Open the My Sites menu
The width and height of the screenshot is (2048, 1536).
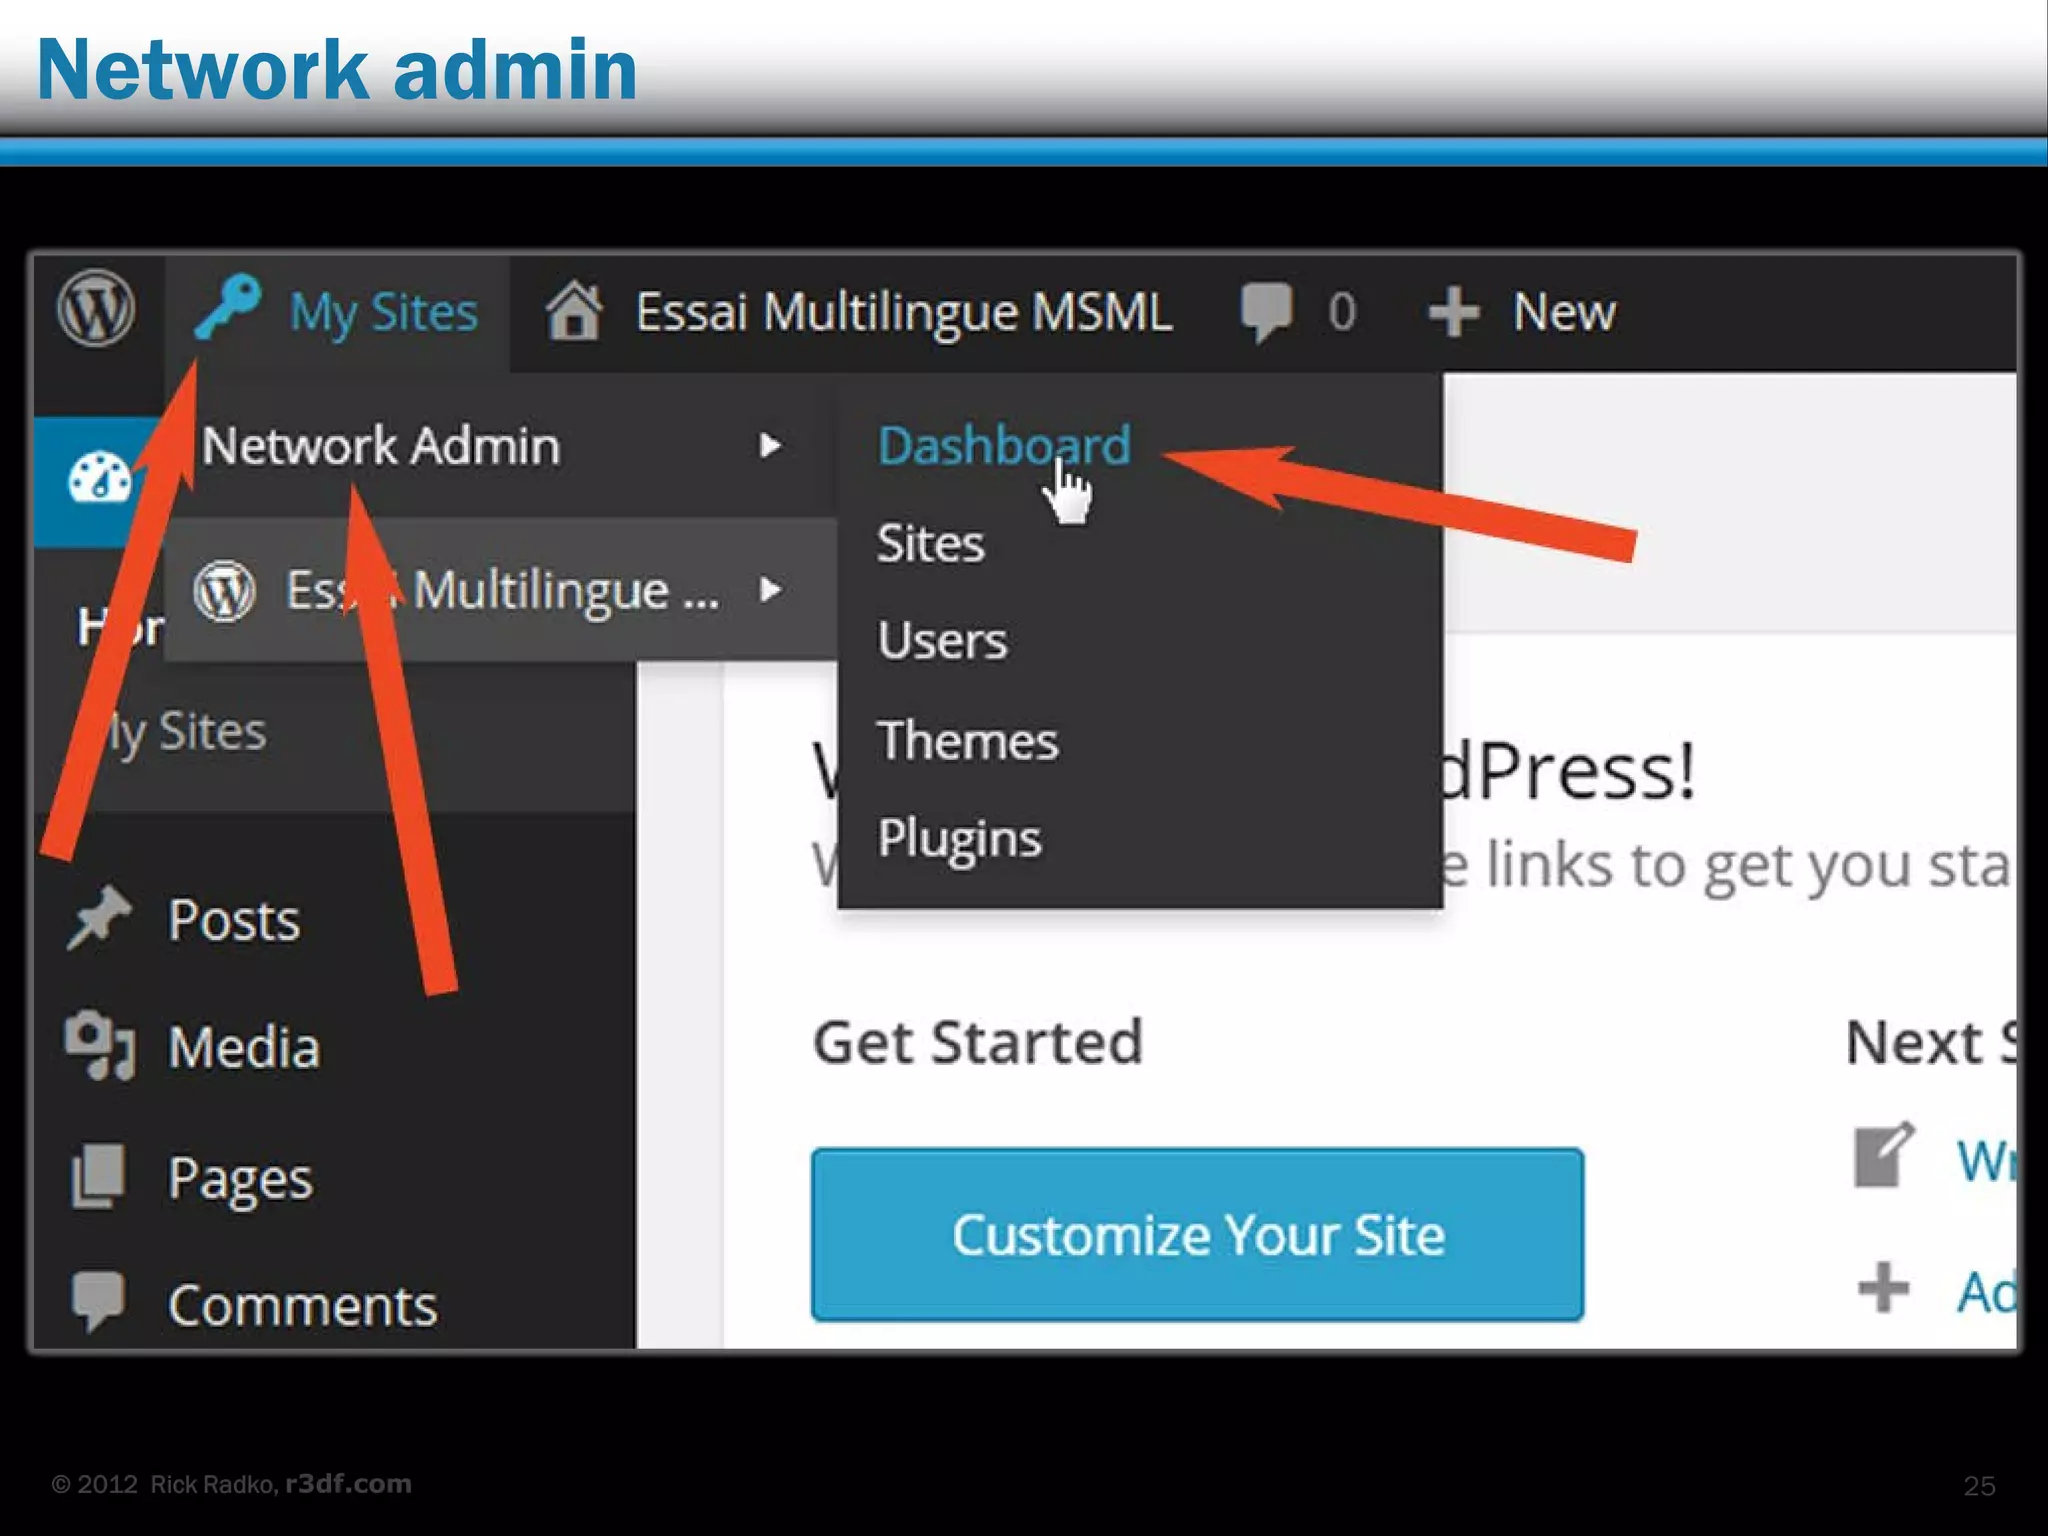tap(337, 312)
